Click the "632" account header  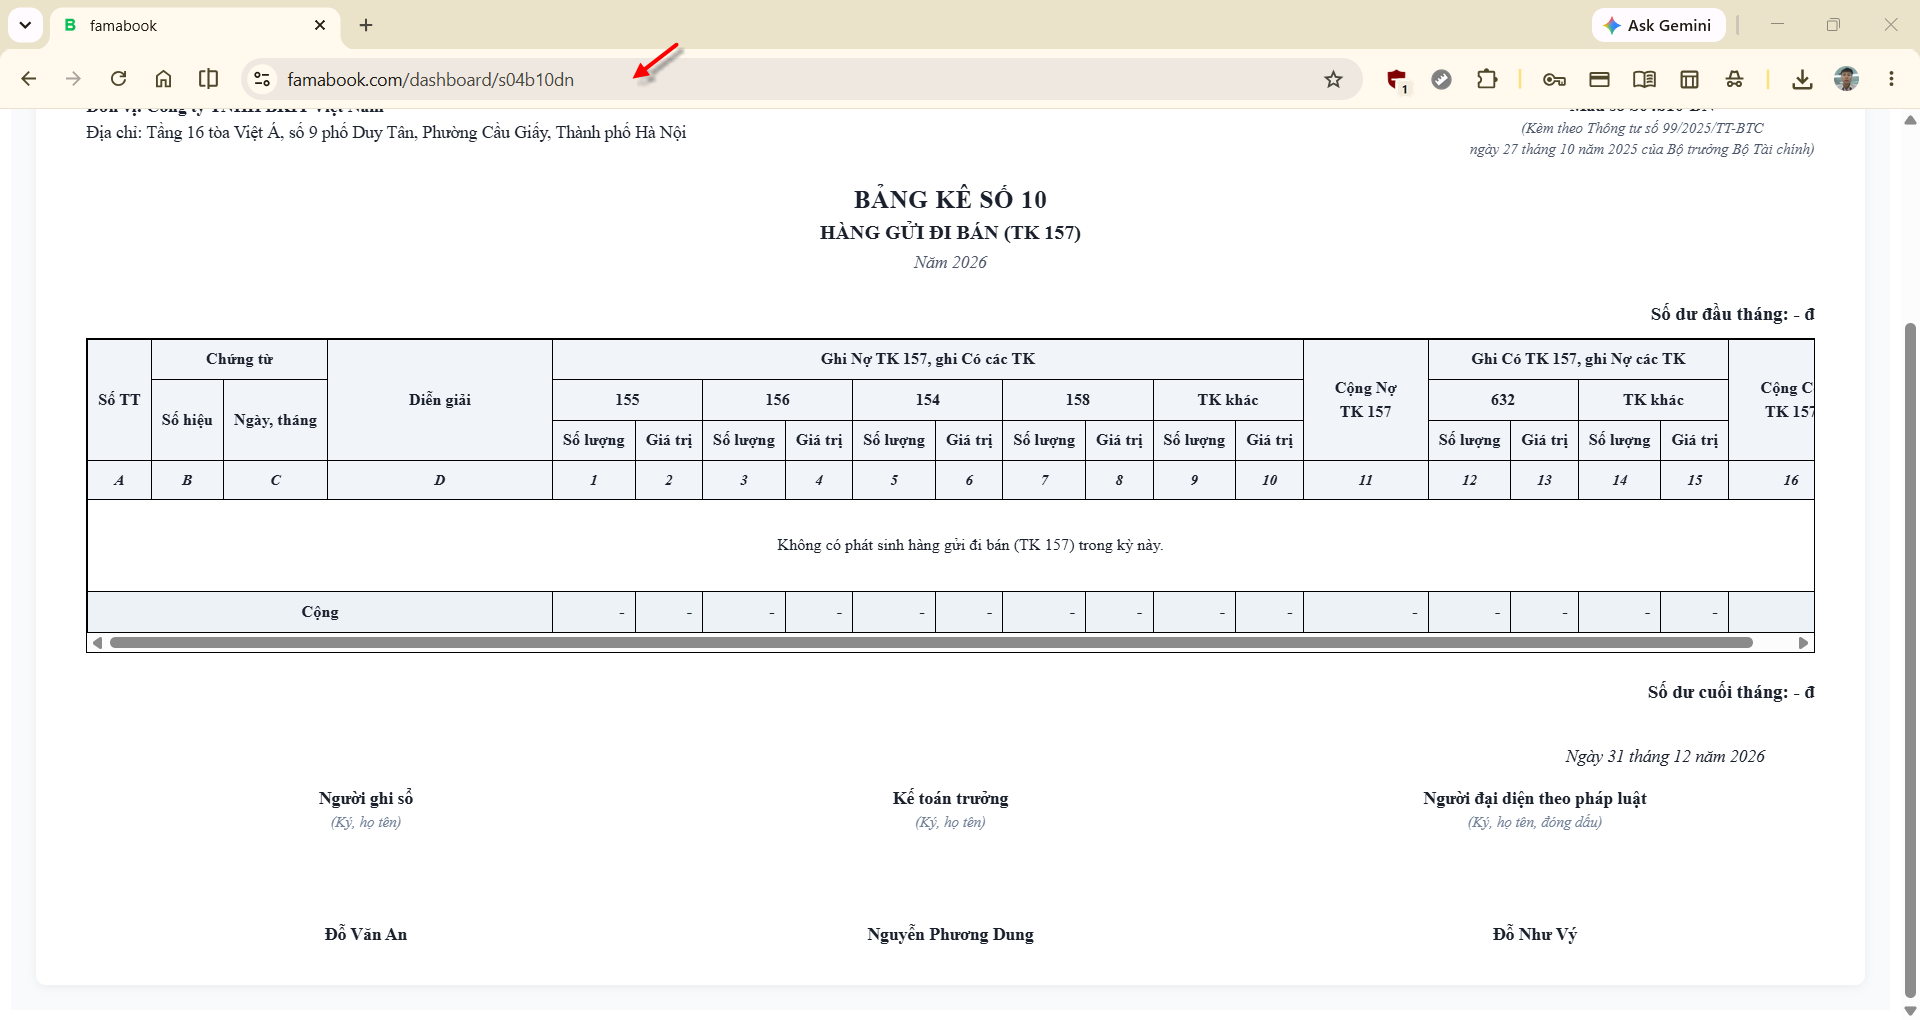[x=1503, y=400]
